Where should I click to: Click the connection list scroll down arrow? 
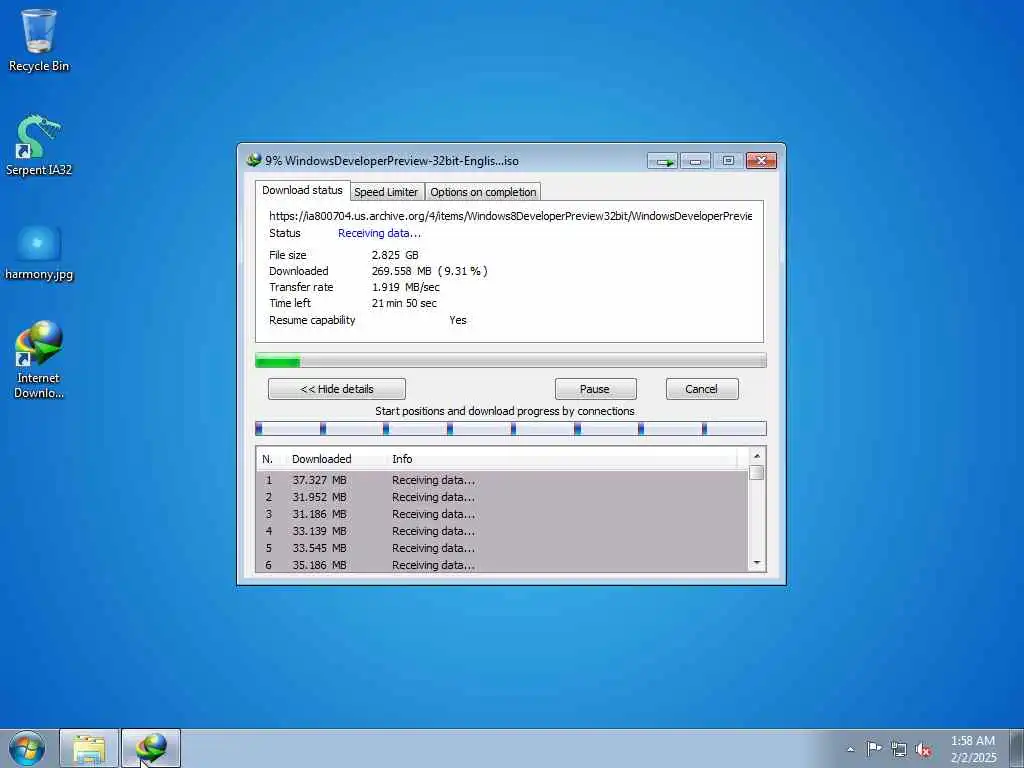(757, 563)
